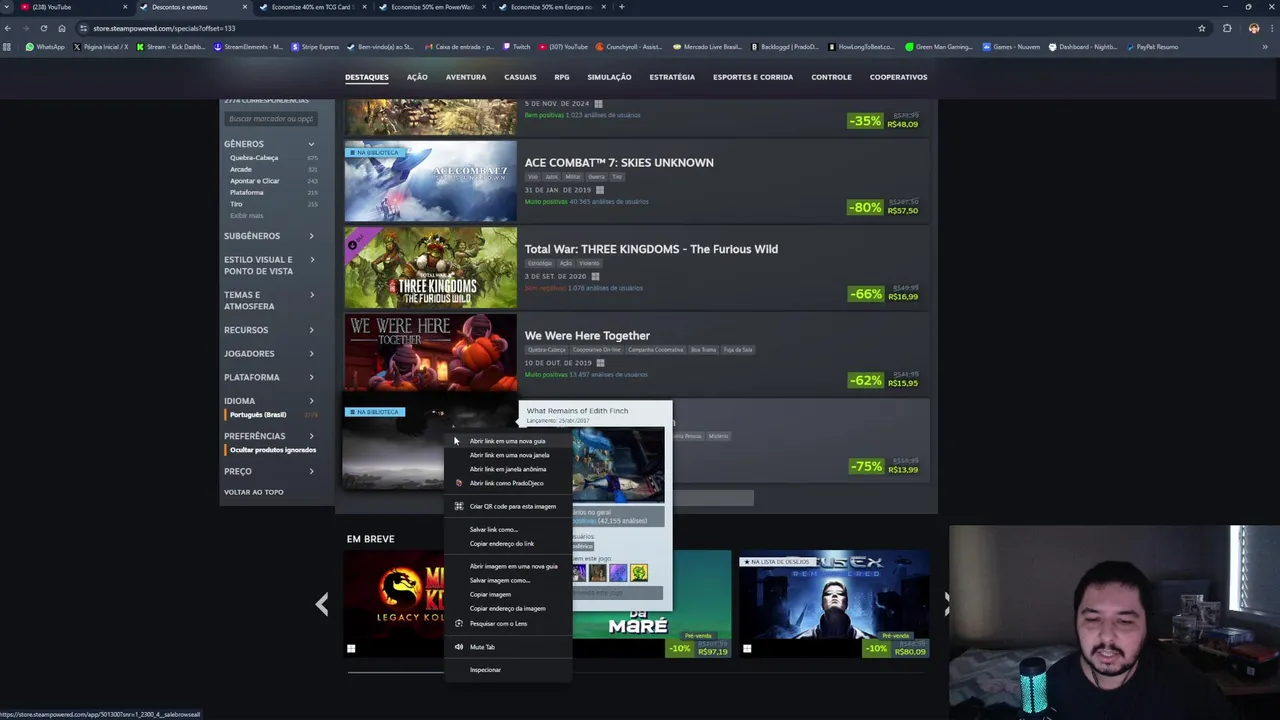Select the ESTRATÉGIA category tab
Viewport: 1280px width, 720px height.
coord(672,77)
